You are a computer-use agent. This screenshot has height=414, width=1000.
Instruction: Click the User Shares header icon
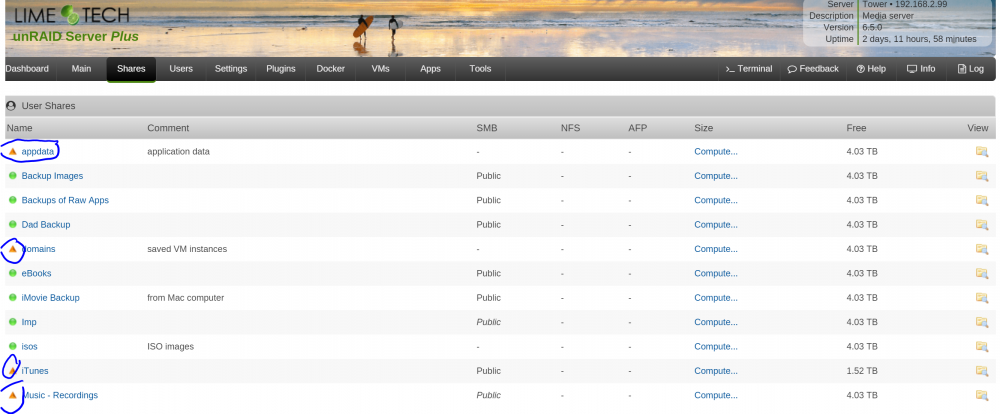point(11,106)
